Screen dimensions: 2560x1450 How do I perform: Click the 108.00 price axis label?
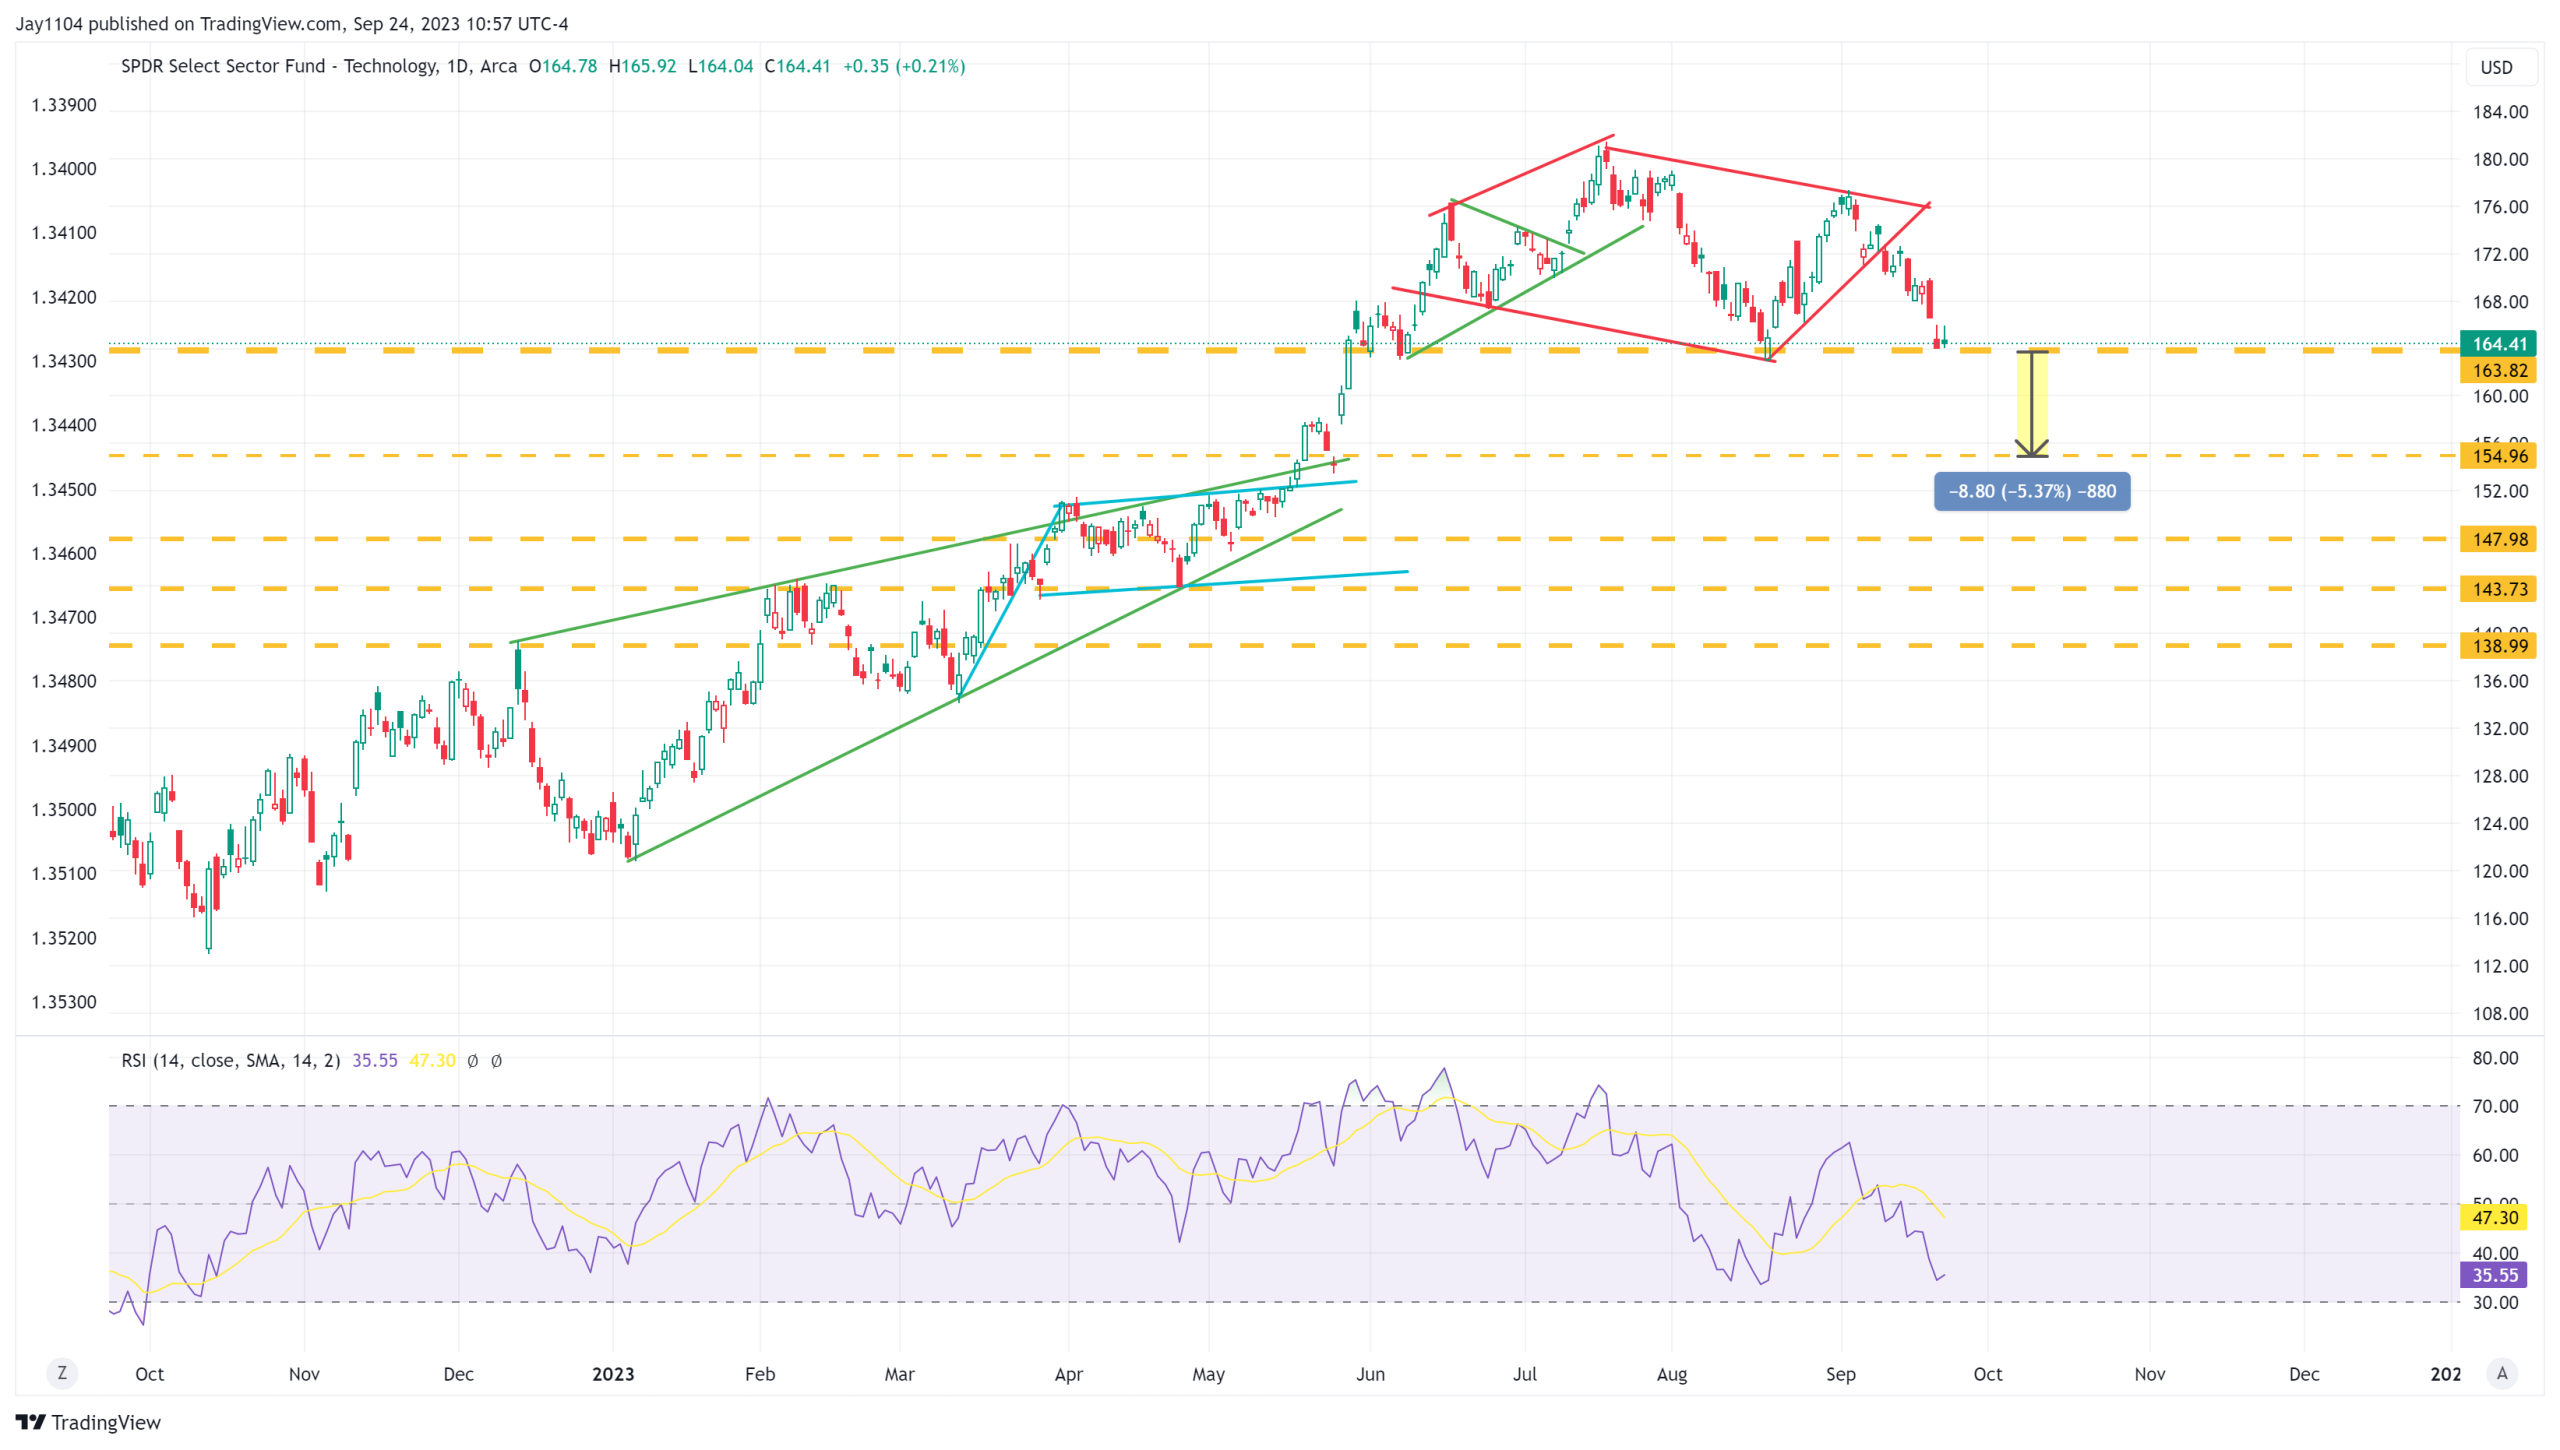point(2500,1014)
